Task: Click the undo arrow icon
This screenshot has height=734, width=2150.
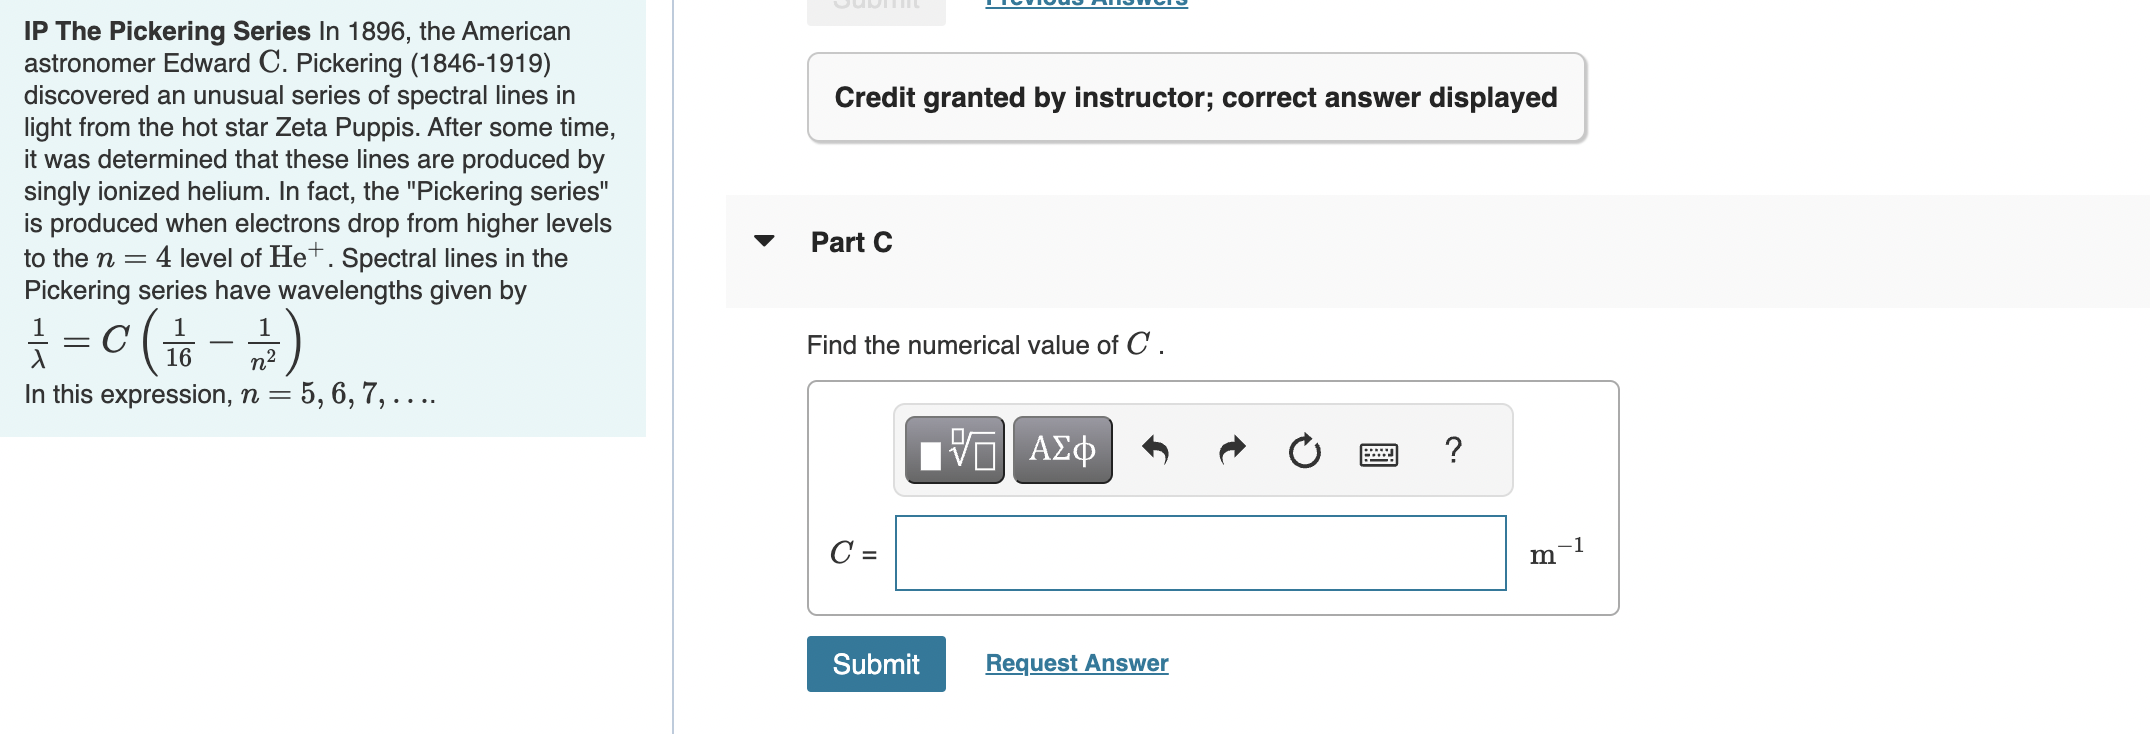Action: (1155, 451)
